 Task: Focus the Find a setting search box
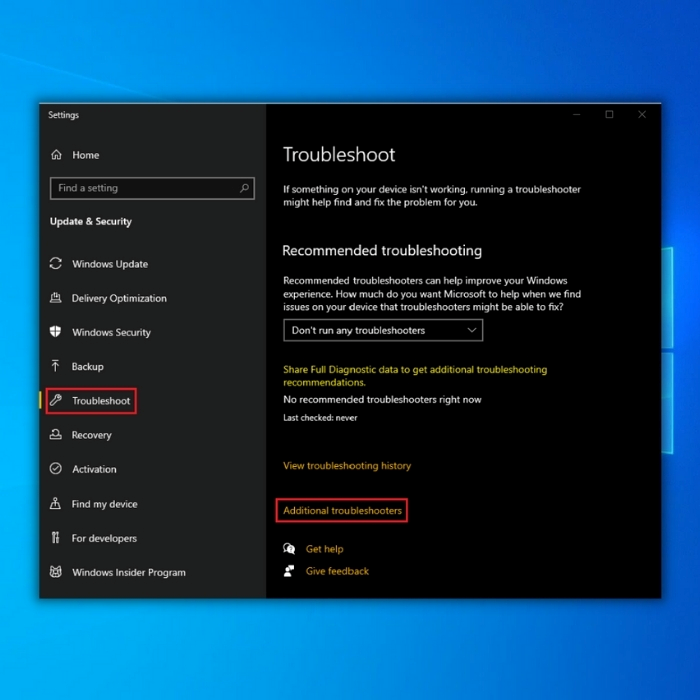(152, 188)
